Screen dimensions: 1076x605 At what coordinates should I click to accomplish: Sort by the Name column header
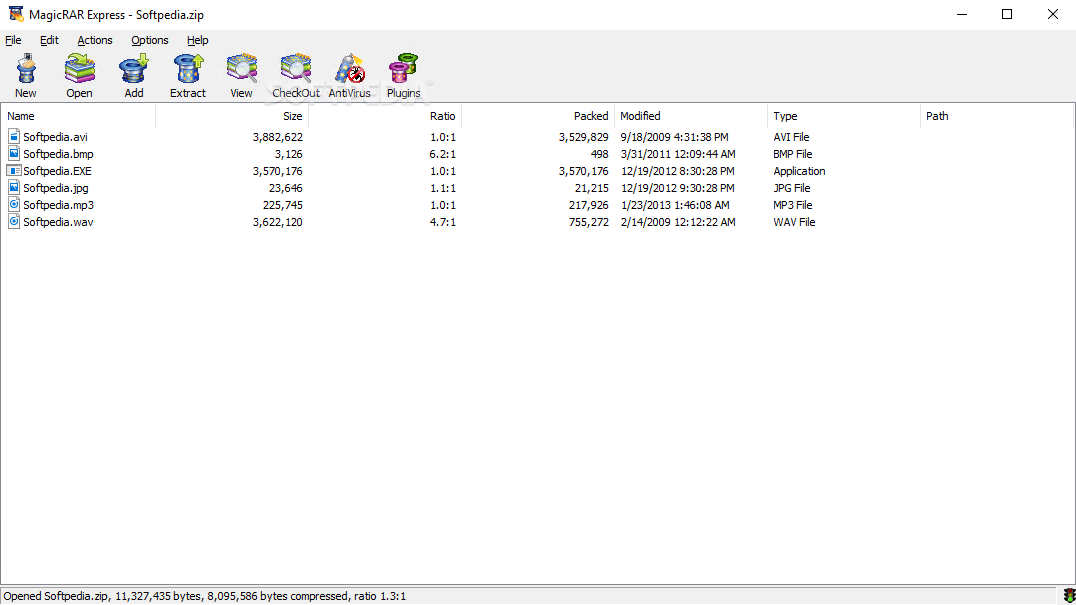pyautogui.click(x=78, y=116)
